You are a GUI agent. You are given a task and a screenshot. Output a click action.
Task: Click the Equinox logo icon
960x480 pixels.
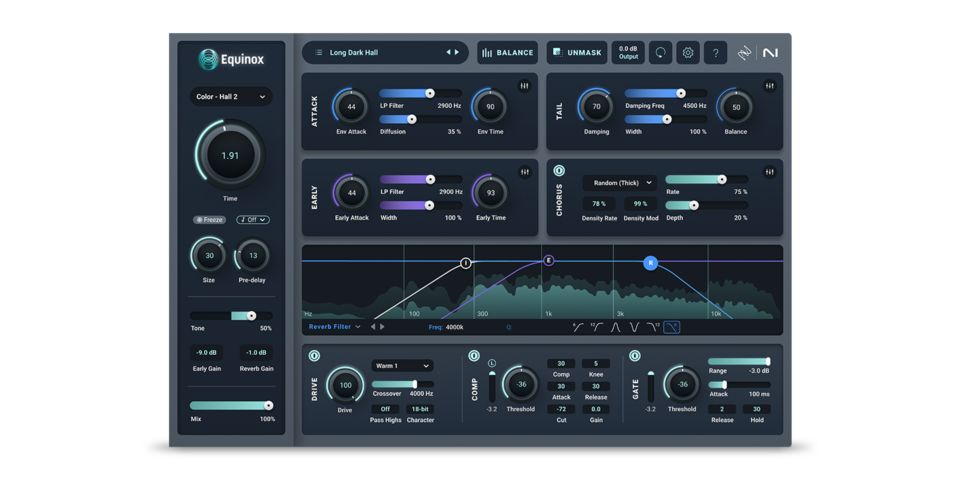pyautogui.click(x=208, y=59)
